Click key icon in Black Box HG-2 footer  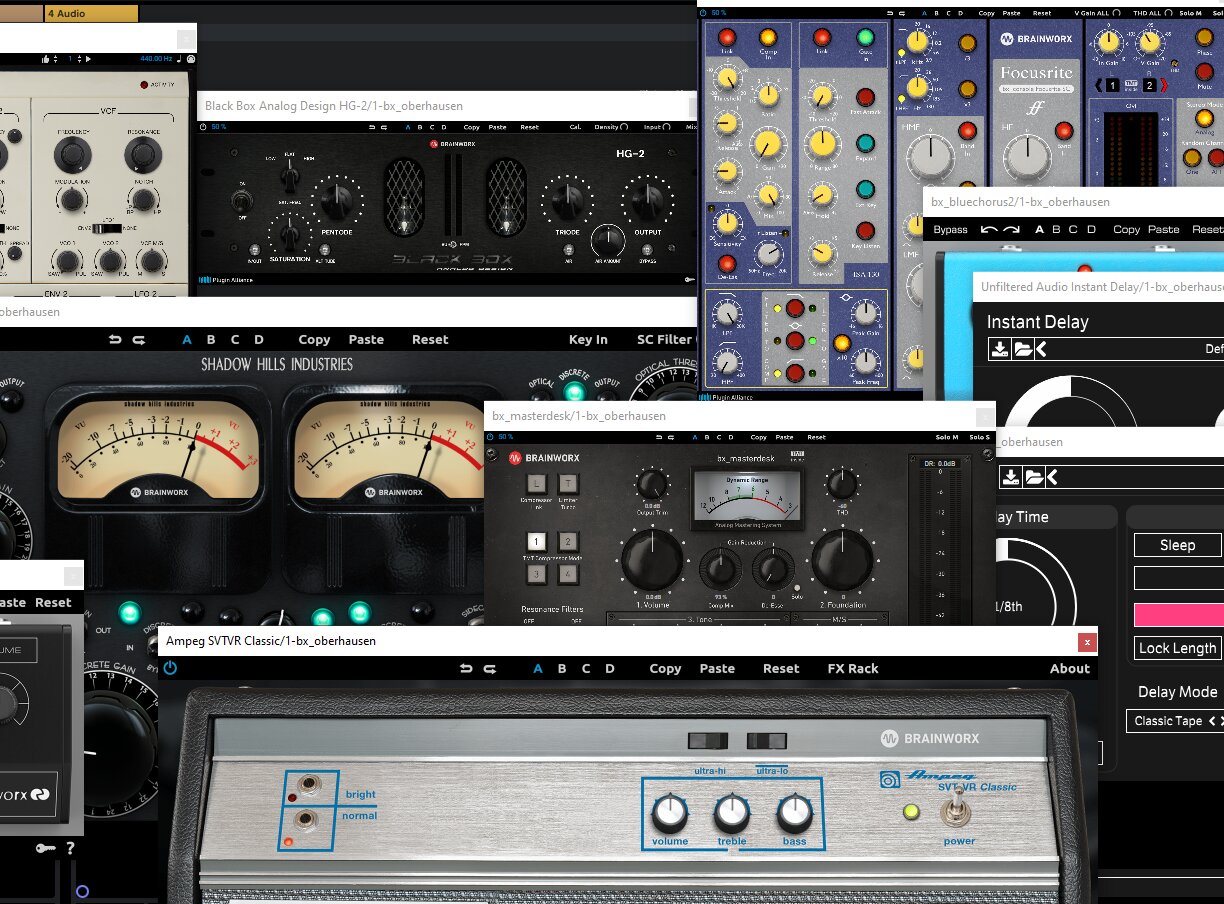(x=689, y=280)
